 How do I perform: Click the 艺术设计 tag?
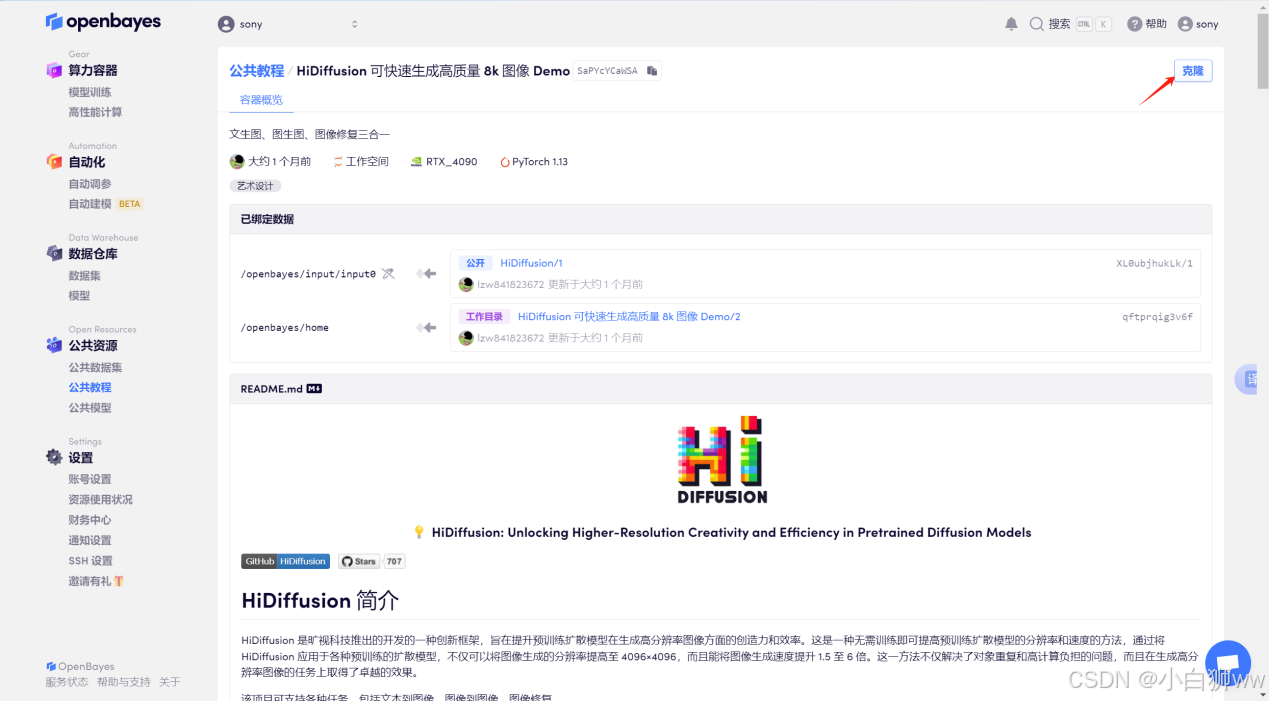coord(255,186)
